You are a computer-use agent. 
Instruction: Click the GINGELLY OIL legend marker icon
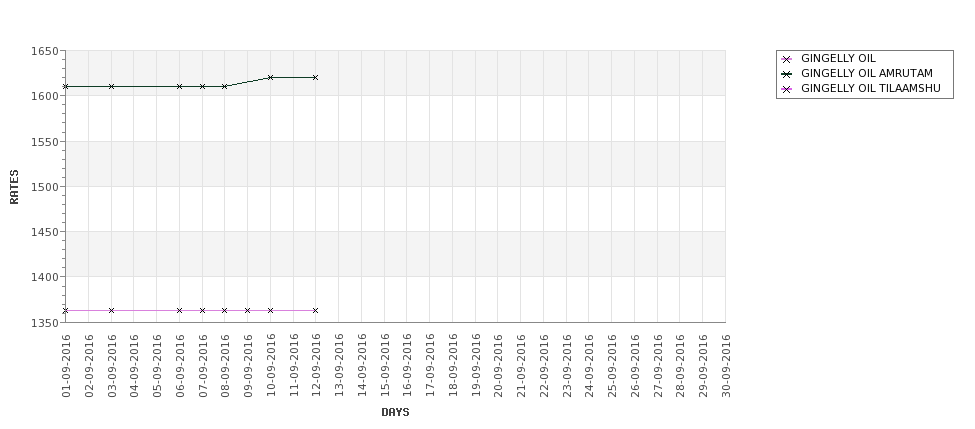tap(787, 59)
